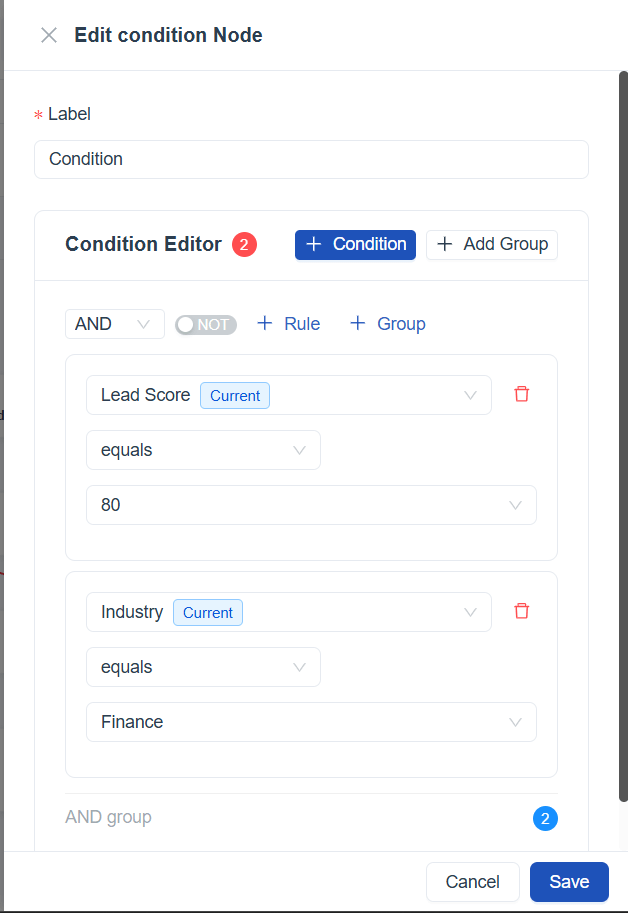Open the Finance value dropdown
Image resolution: width=628 pixels, height=913 pixels.
click(311, 722)
